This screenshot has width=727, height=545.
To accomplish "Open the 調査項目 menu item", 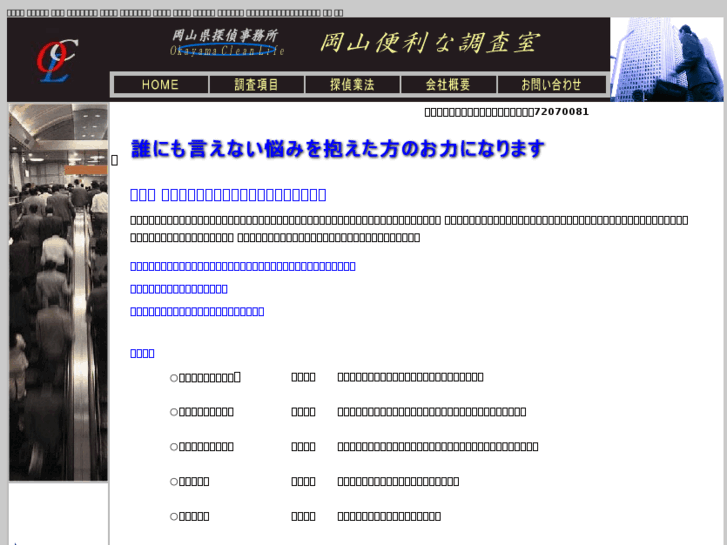I will click(256, 85).
